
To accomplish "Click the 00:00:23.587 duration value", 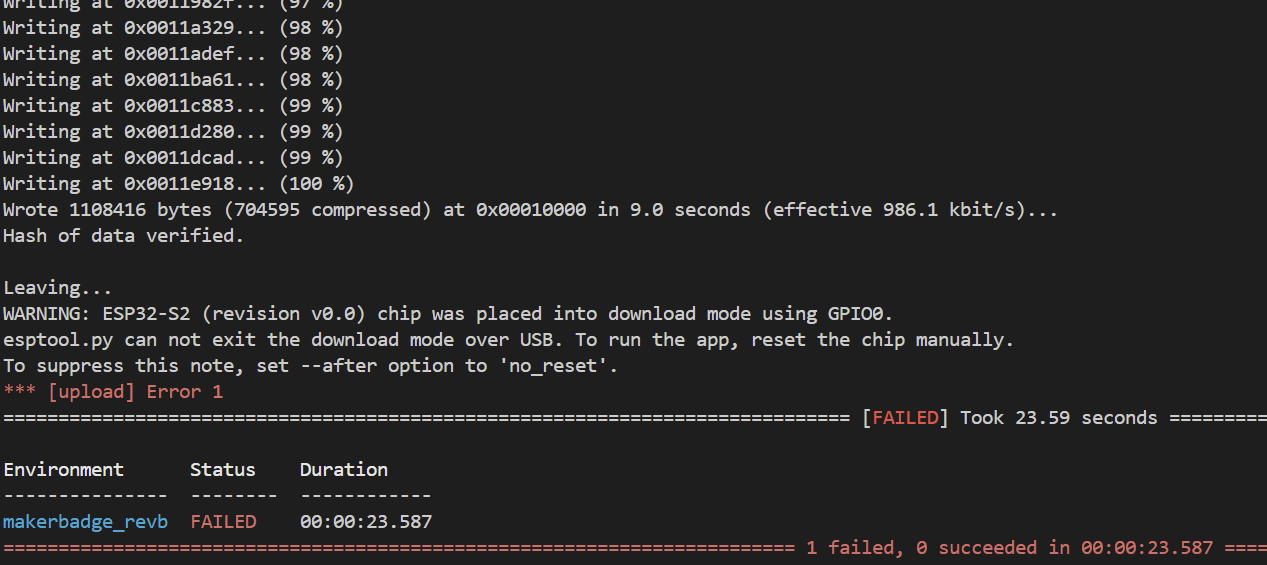I will click(366, 521).
